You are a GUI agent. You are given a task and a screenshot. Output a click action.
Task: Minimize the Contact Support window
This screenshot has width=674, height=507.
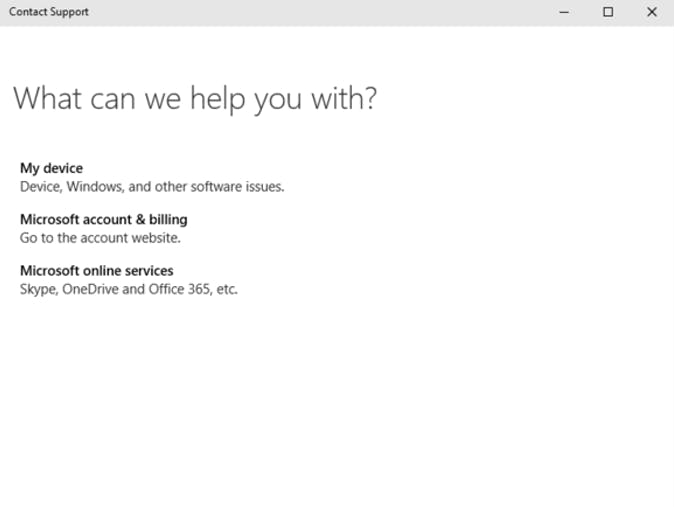click(564, 12)
